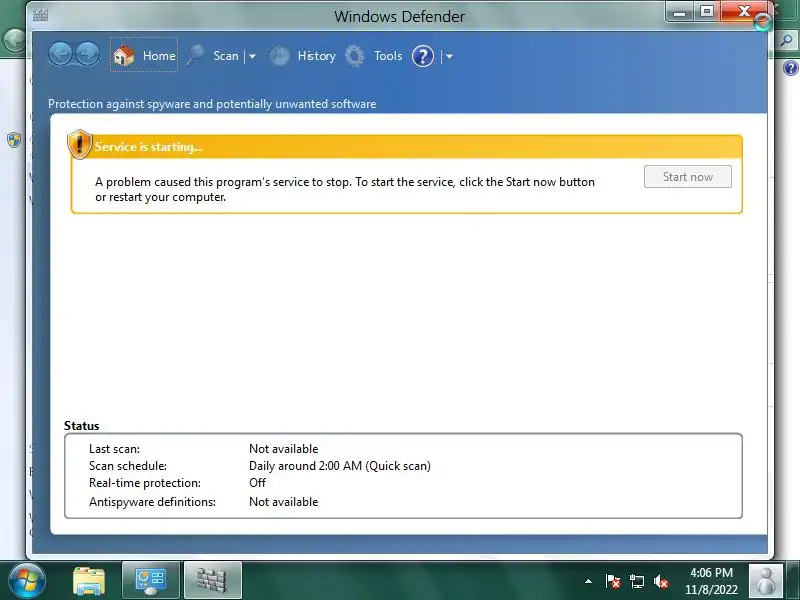Open Tools via the gear icon
Screen dimensions: 800x600
point(355,56)
